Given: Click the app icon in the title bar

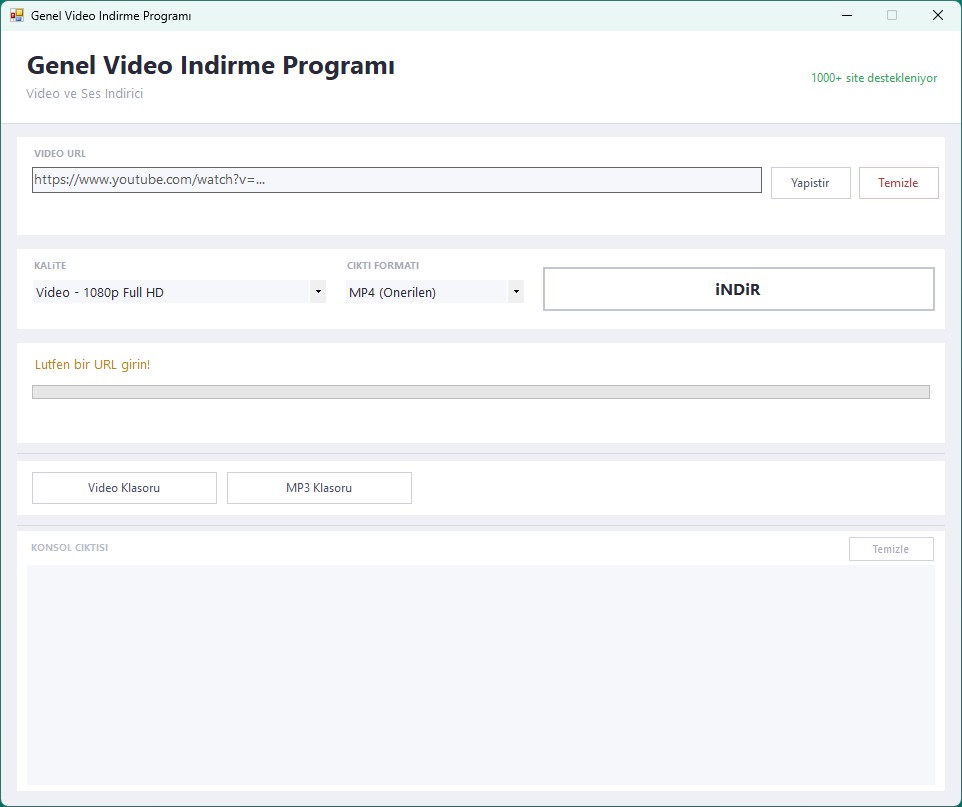Looking at the screenshot, I should (16, 16).
